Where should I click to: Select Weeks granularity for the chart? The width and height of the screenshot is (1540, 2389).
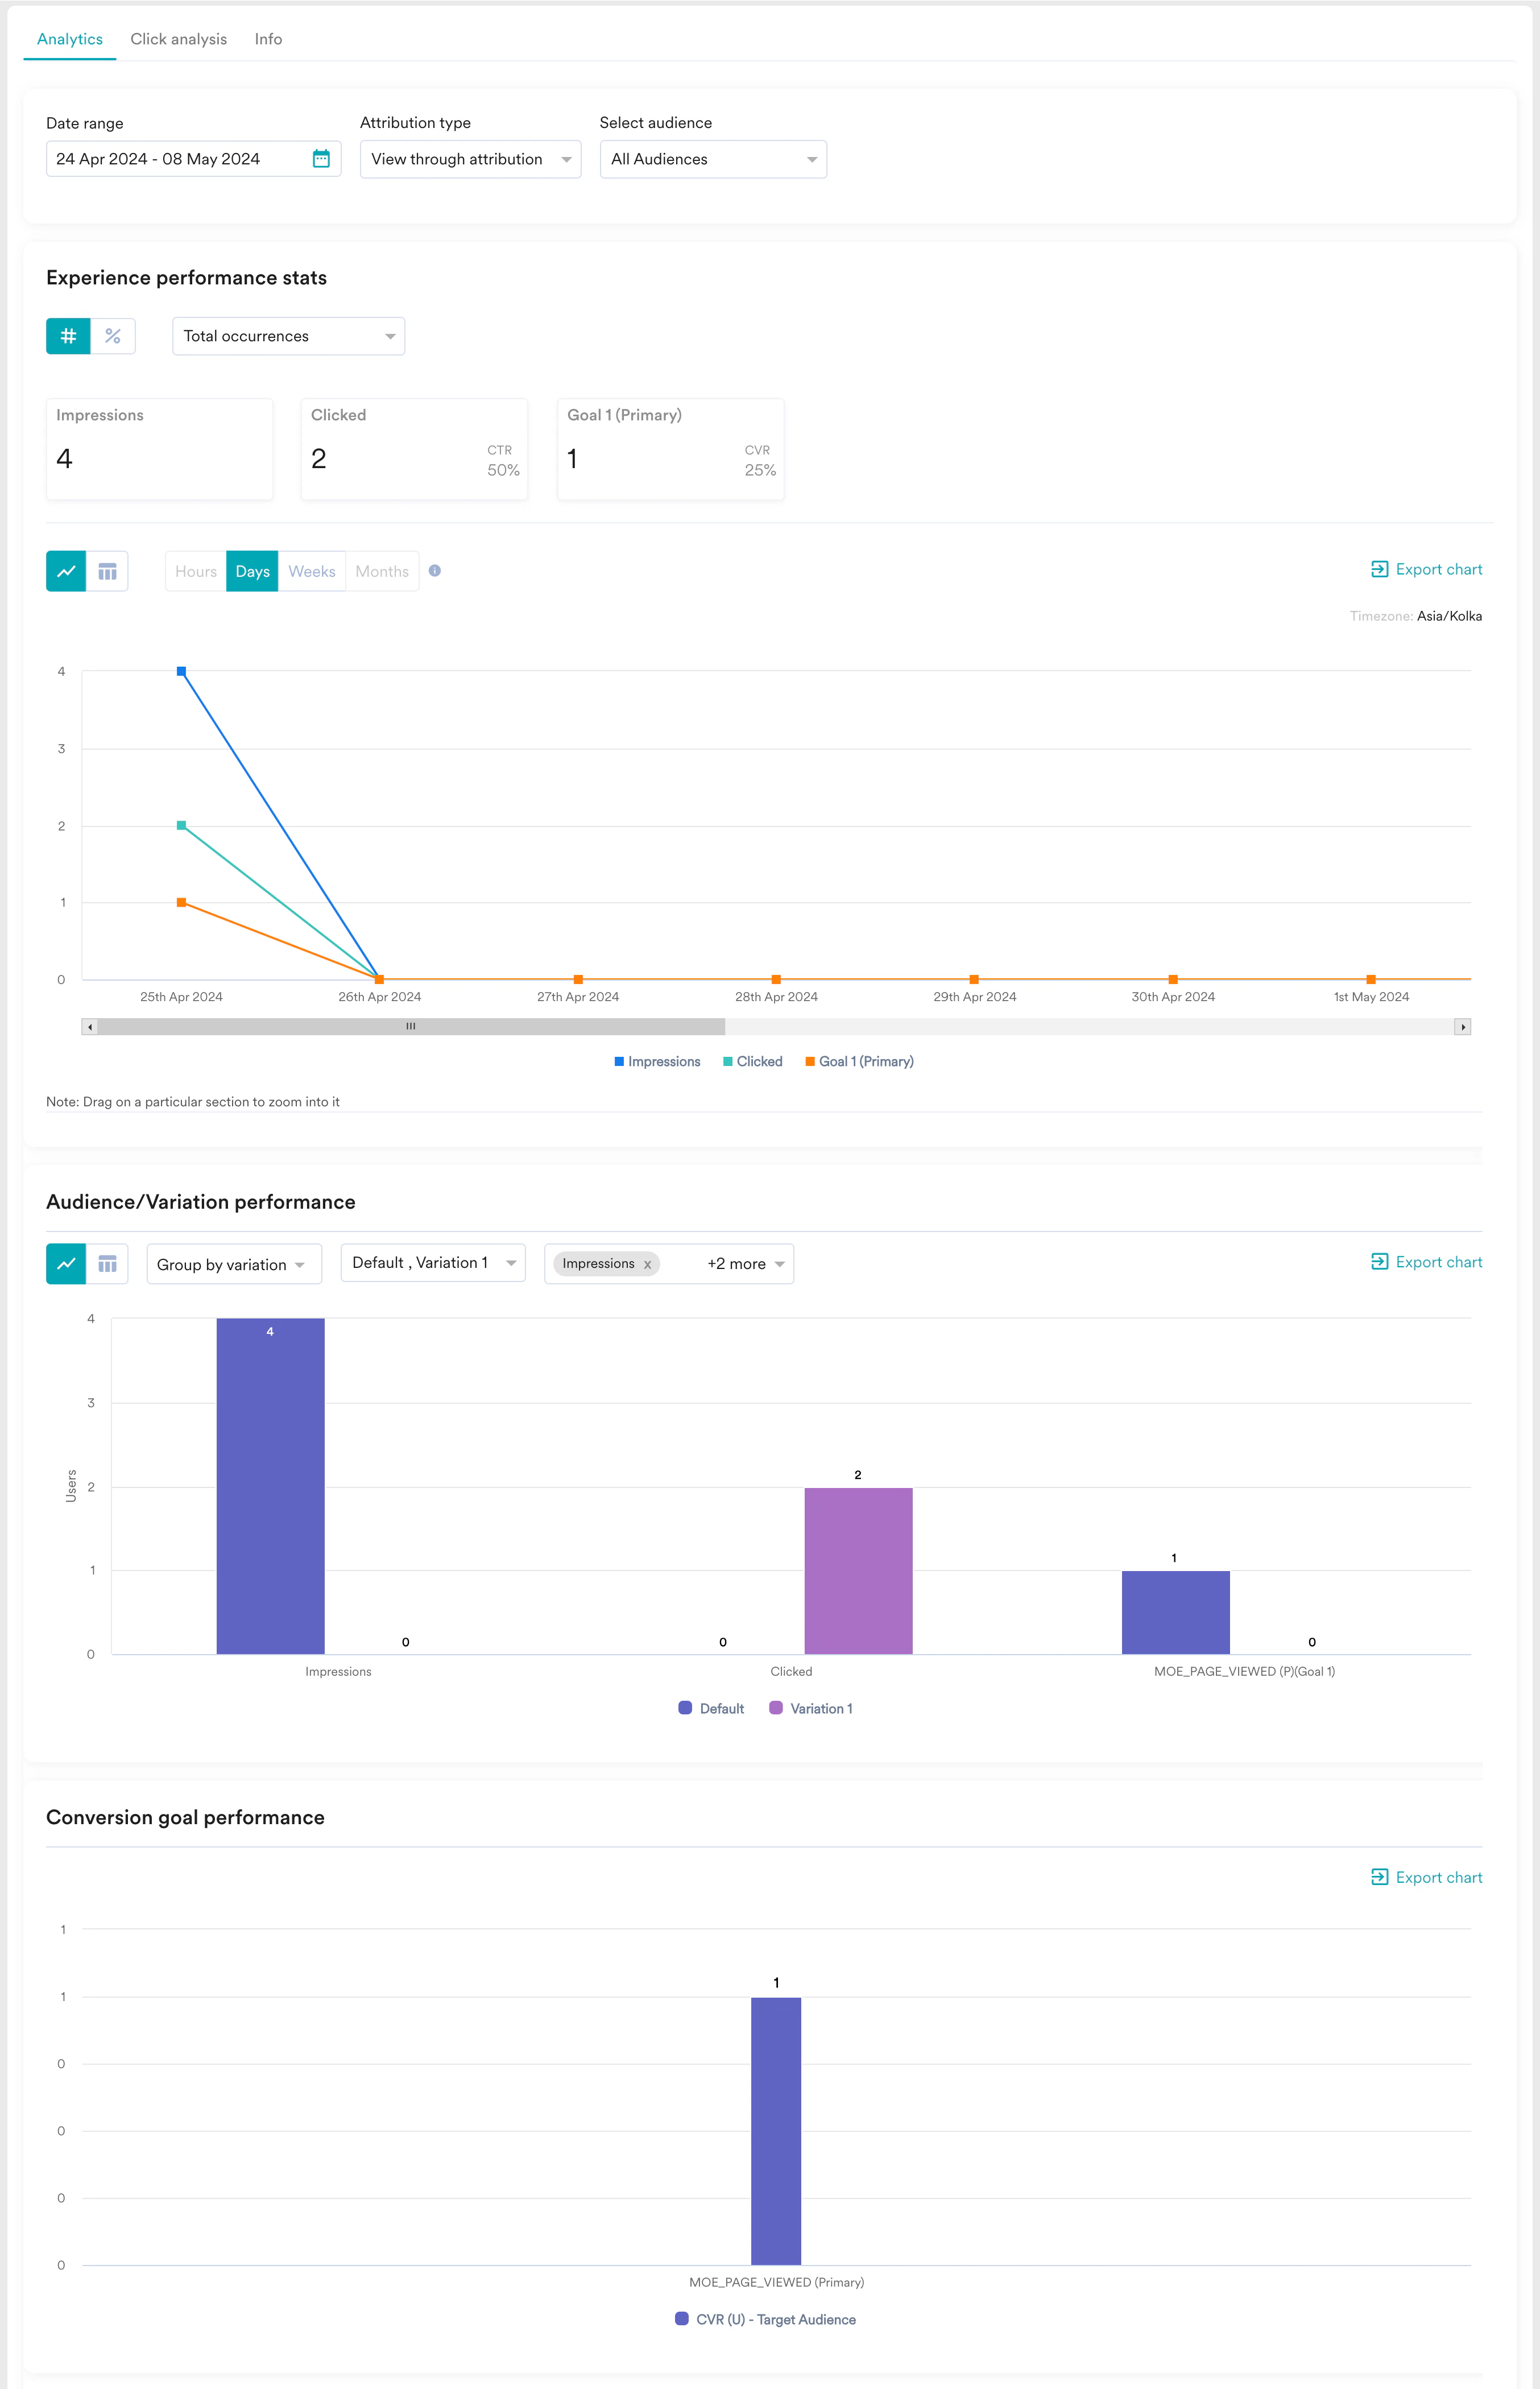[311, 571]
